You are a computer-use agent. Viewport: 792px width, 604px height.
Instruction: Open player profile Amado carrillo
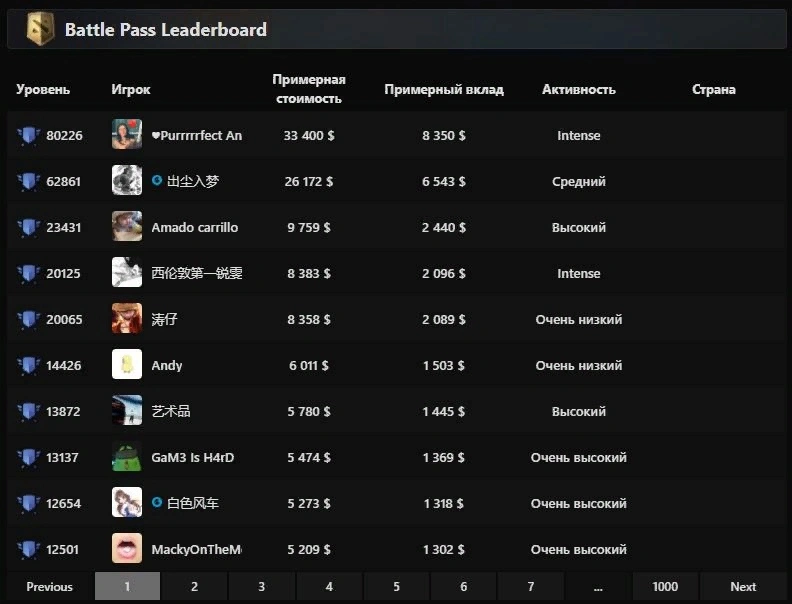coord(194,227)
